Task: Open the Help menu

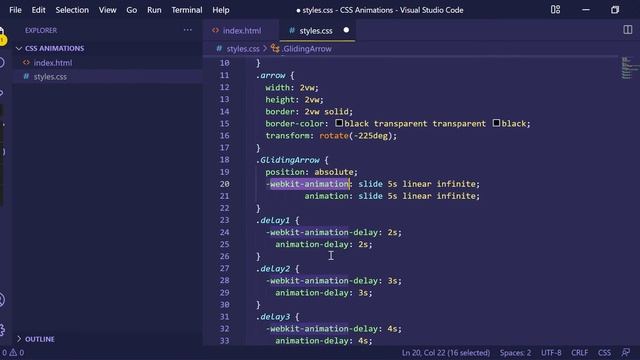Action: 220,10
